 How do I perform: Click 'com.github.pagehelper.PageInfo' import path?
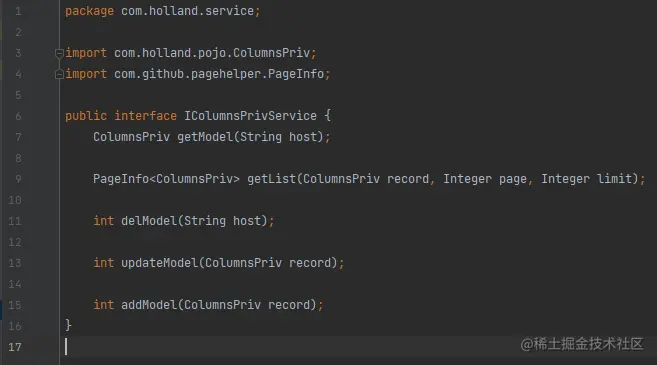(x=219, y=74)
